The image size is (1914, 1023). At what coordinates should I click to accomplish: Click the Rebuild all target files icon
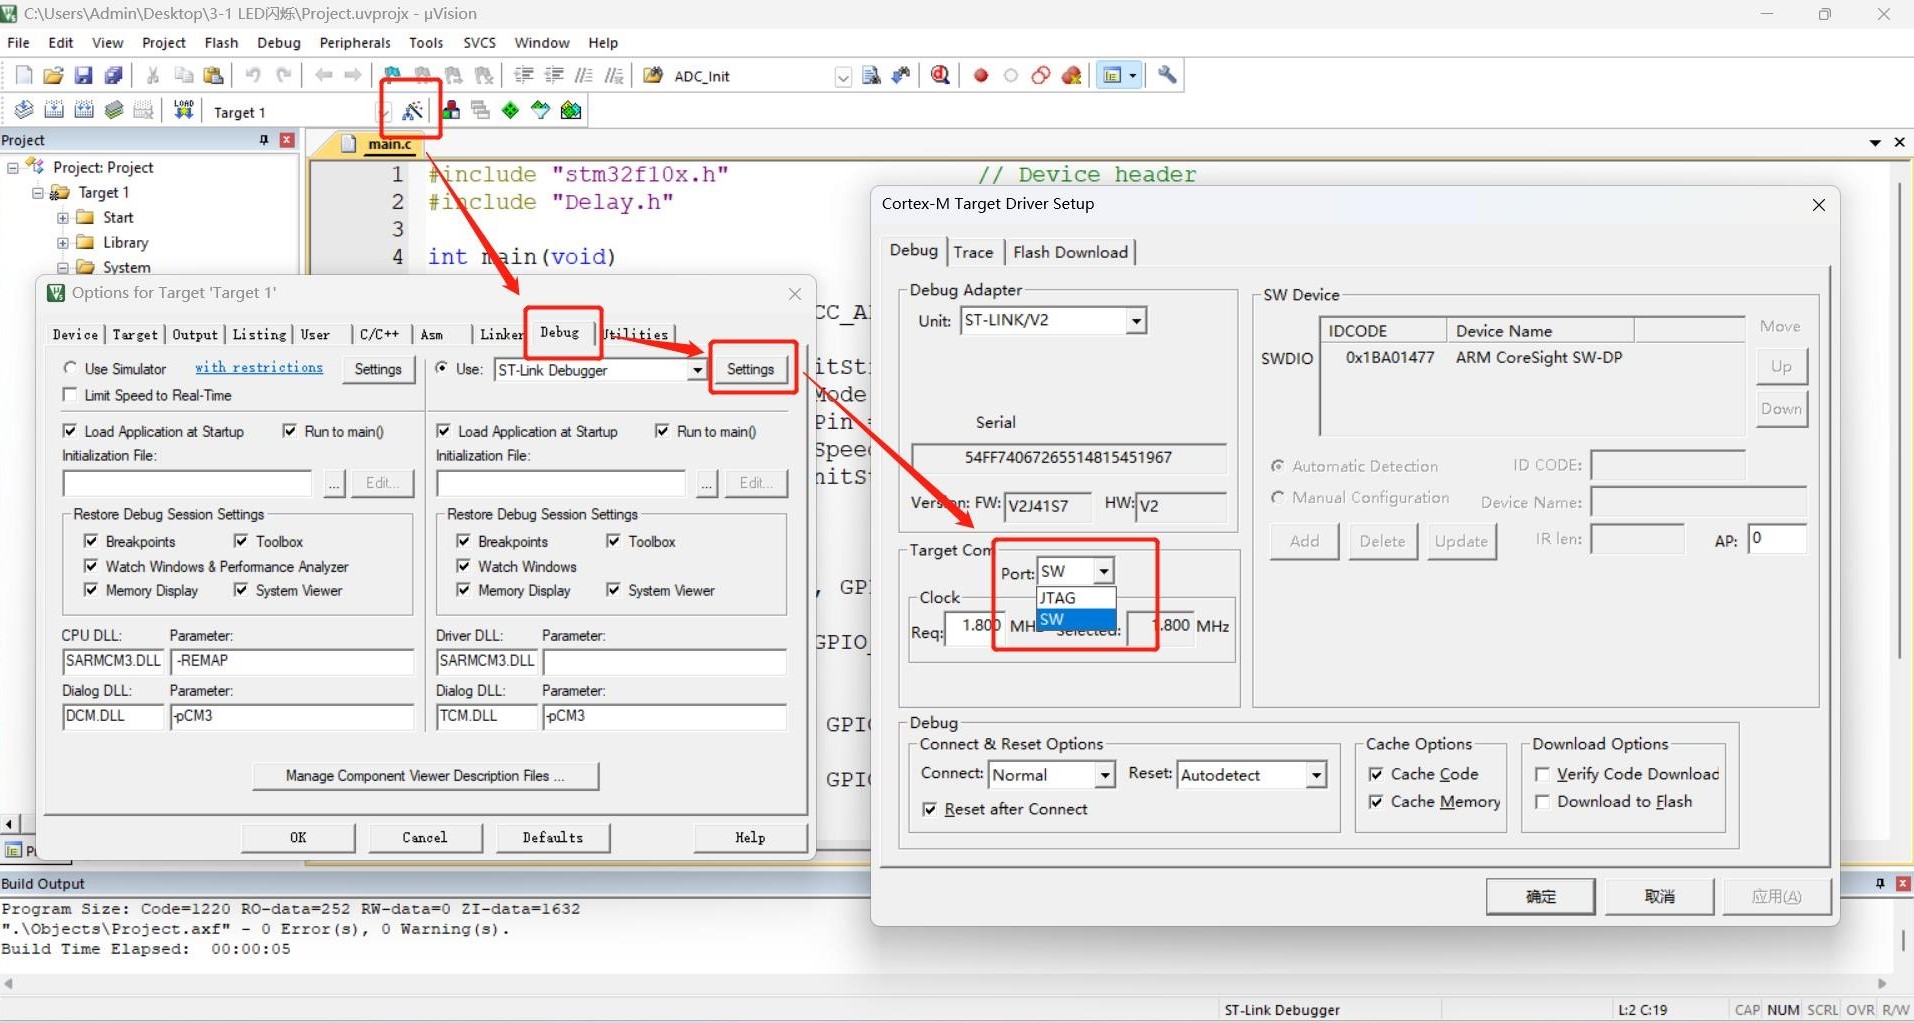(84, 110)
